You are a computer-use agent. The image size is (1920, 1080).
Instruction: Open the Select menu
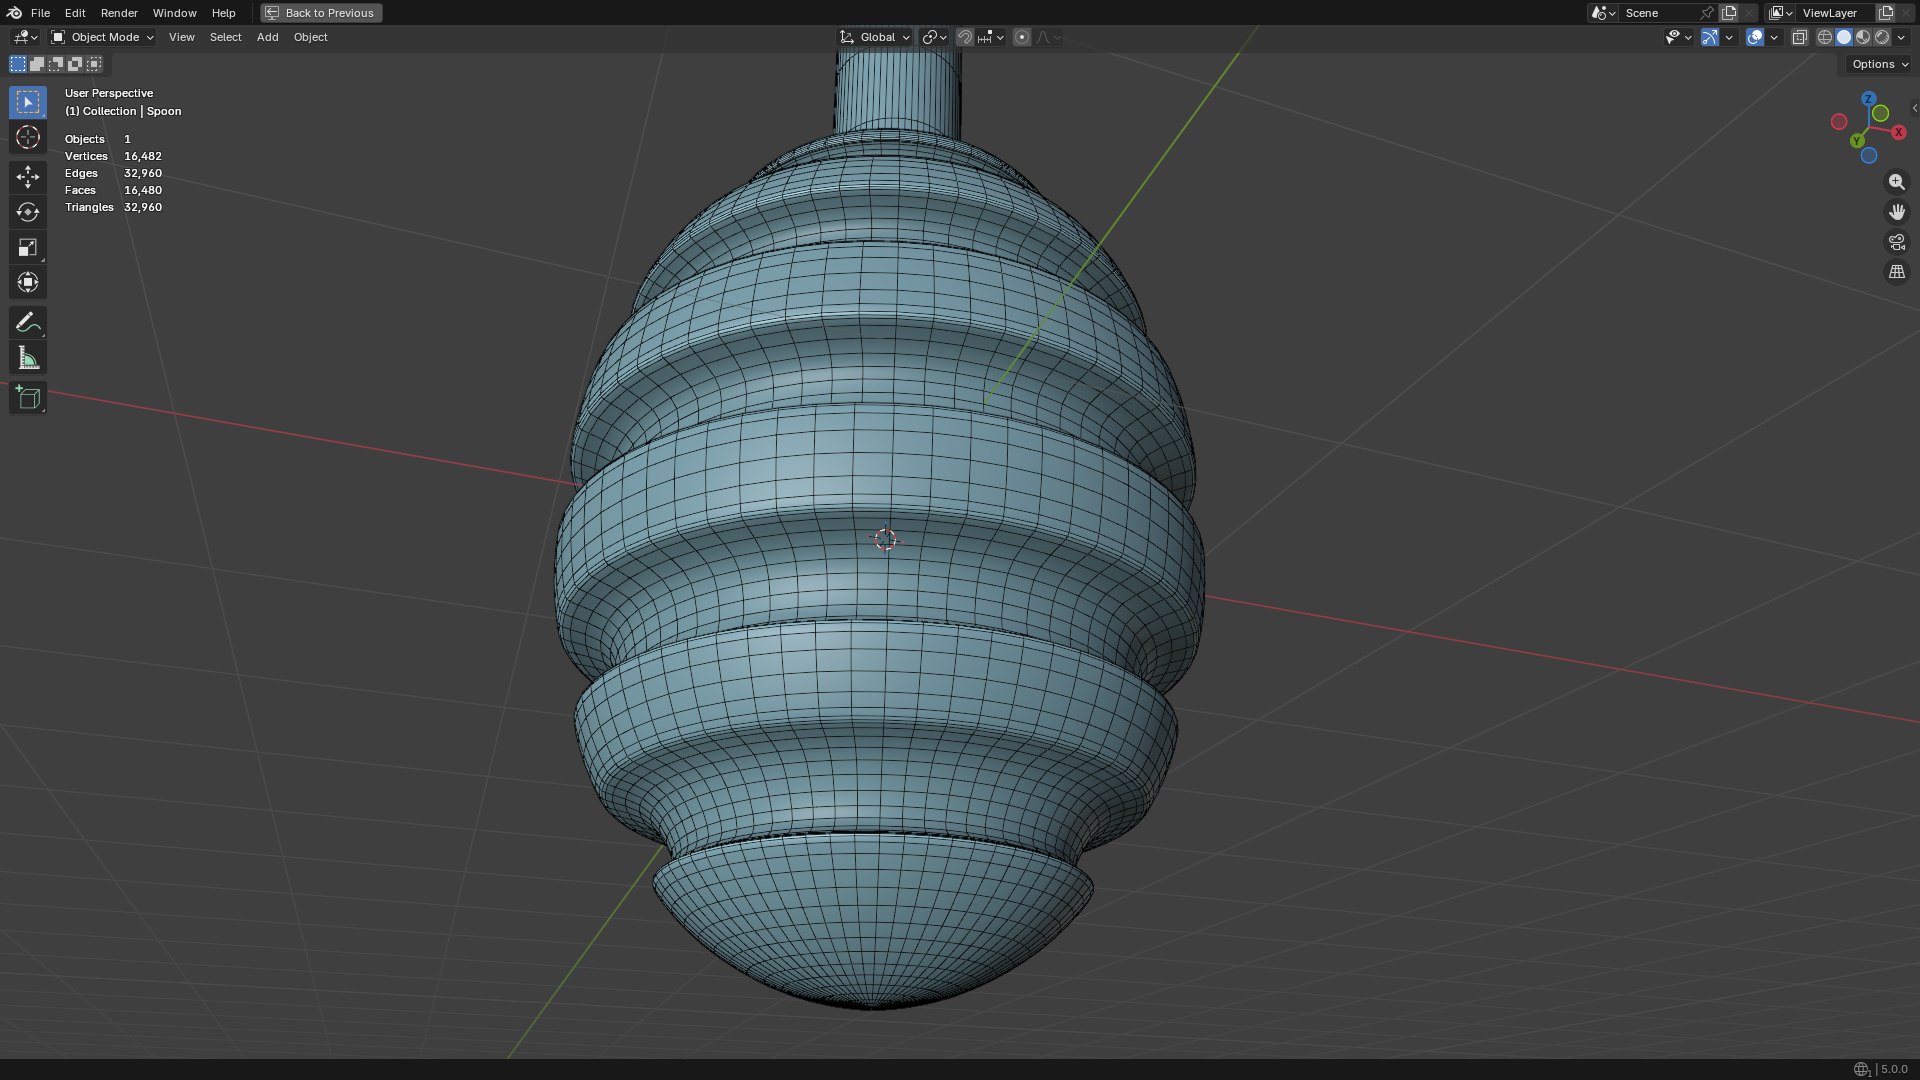225,37
